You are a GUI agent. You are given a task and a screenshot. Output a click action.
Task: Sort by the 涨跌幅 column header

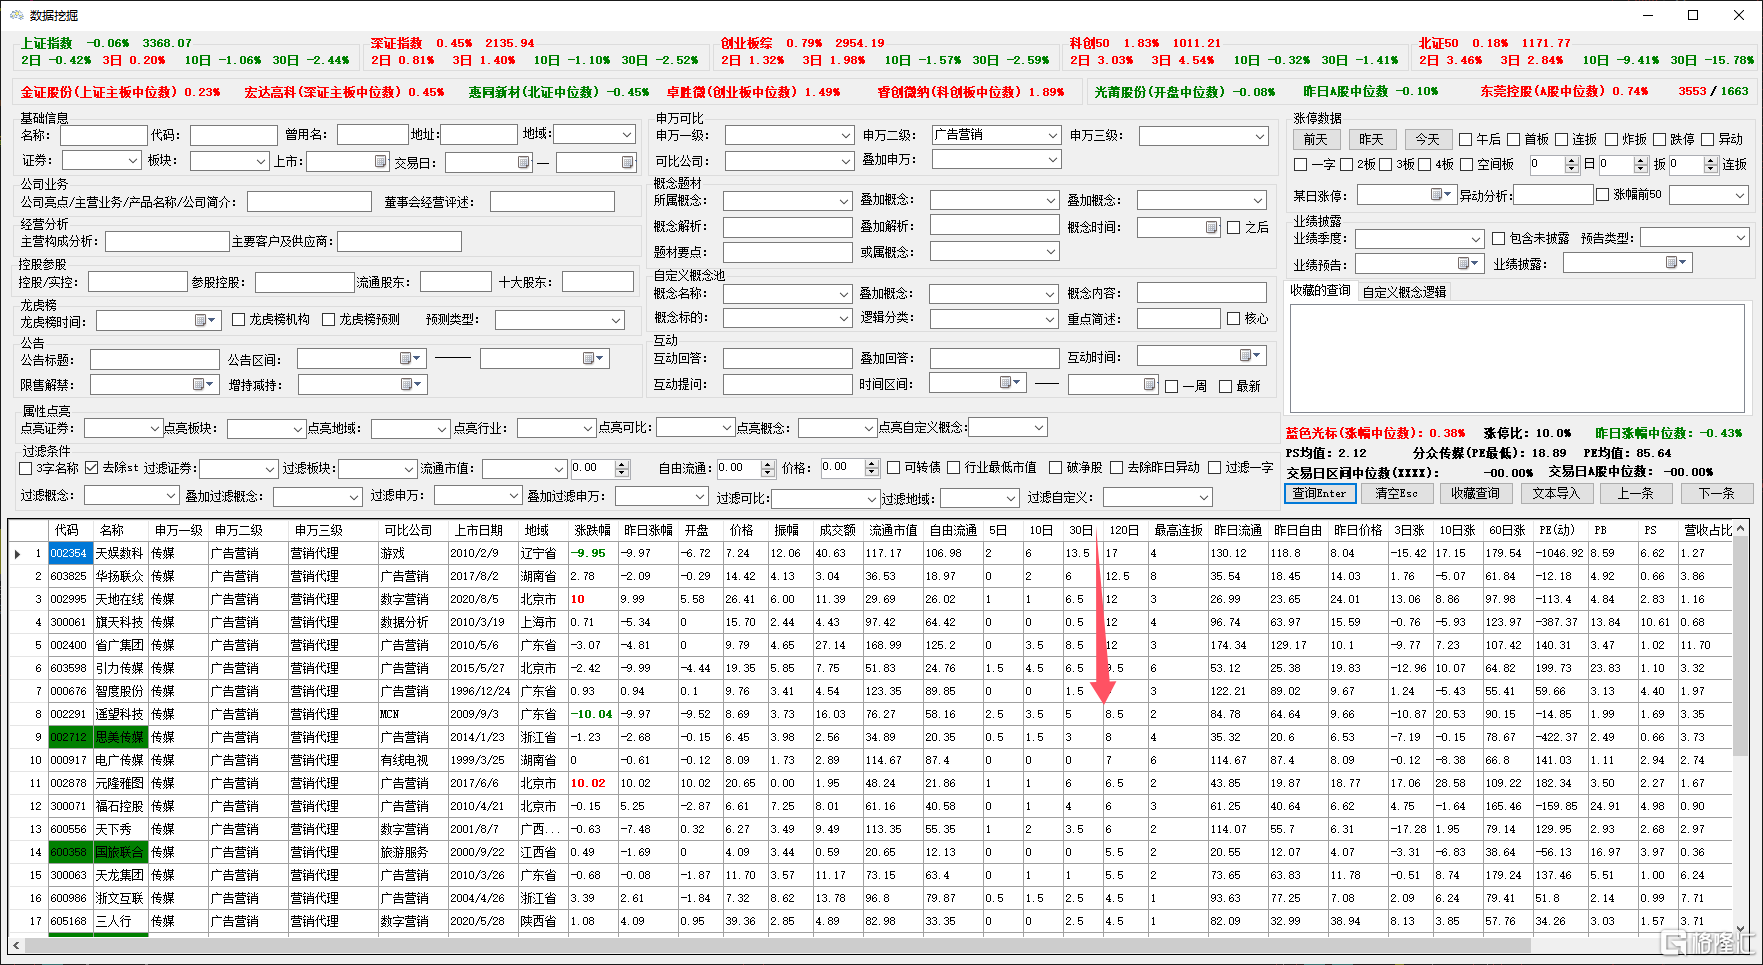[592, 530]
